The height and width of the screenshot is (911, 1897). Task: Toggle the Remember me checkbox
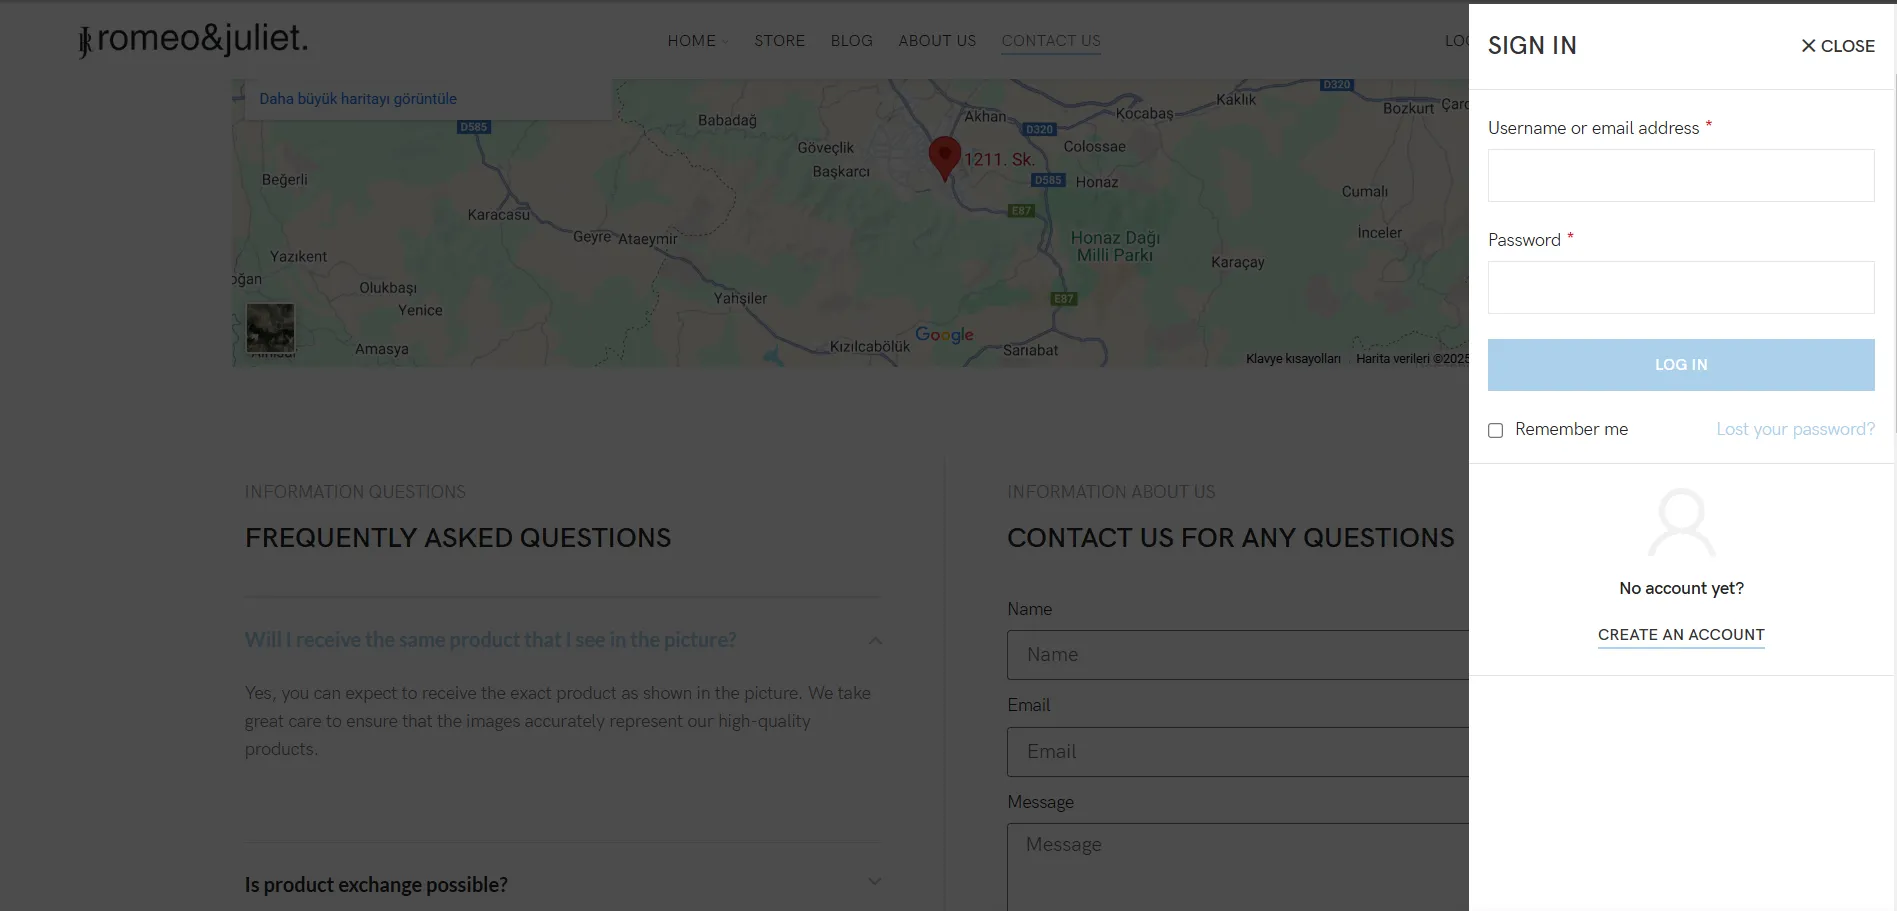[1496, 430]
